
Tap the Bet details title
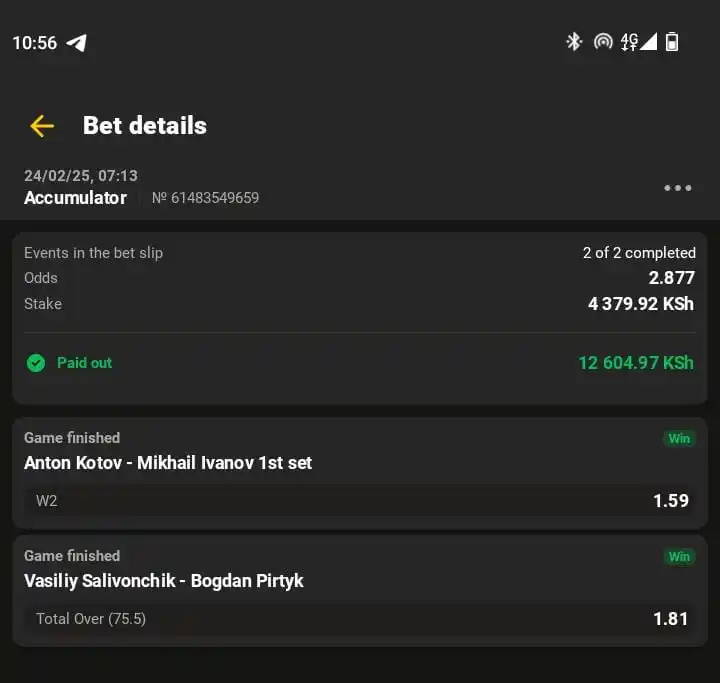coord(145,125)
